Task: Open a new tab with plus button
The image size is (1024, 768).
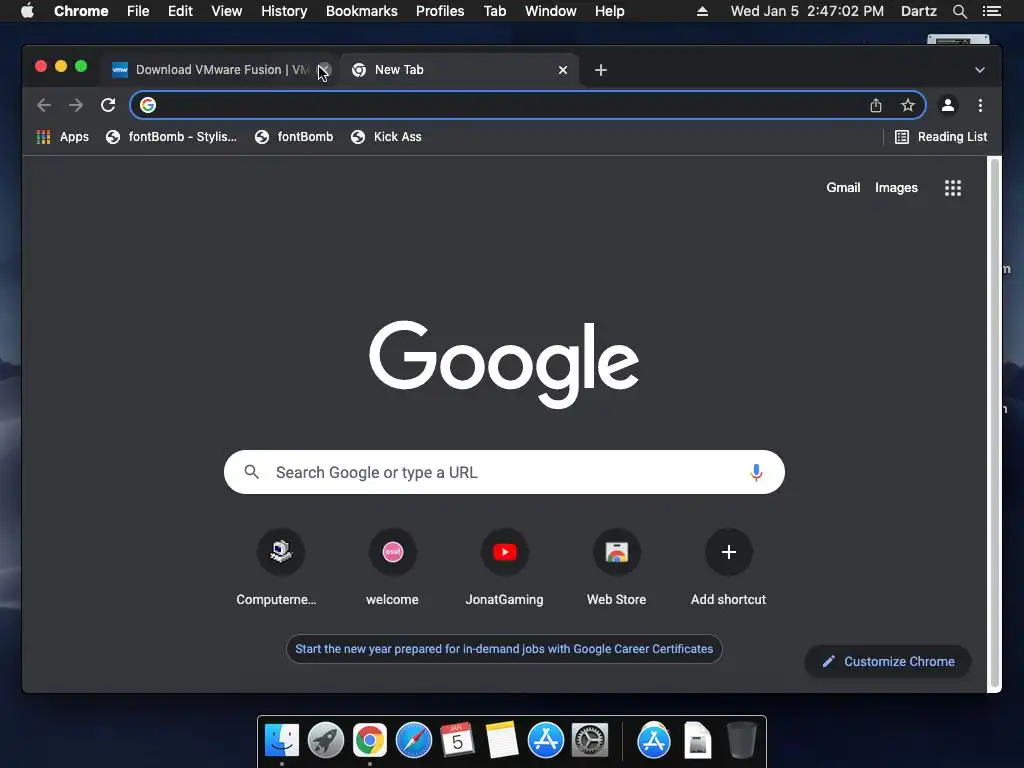Action: point(601,70)
